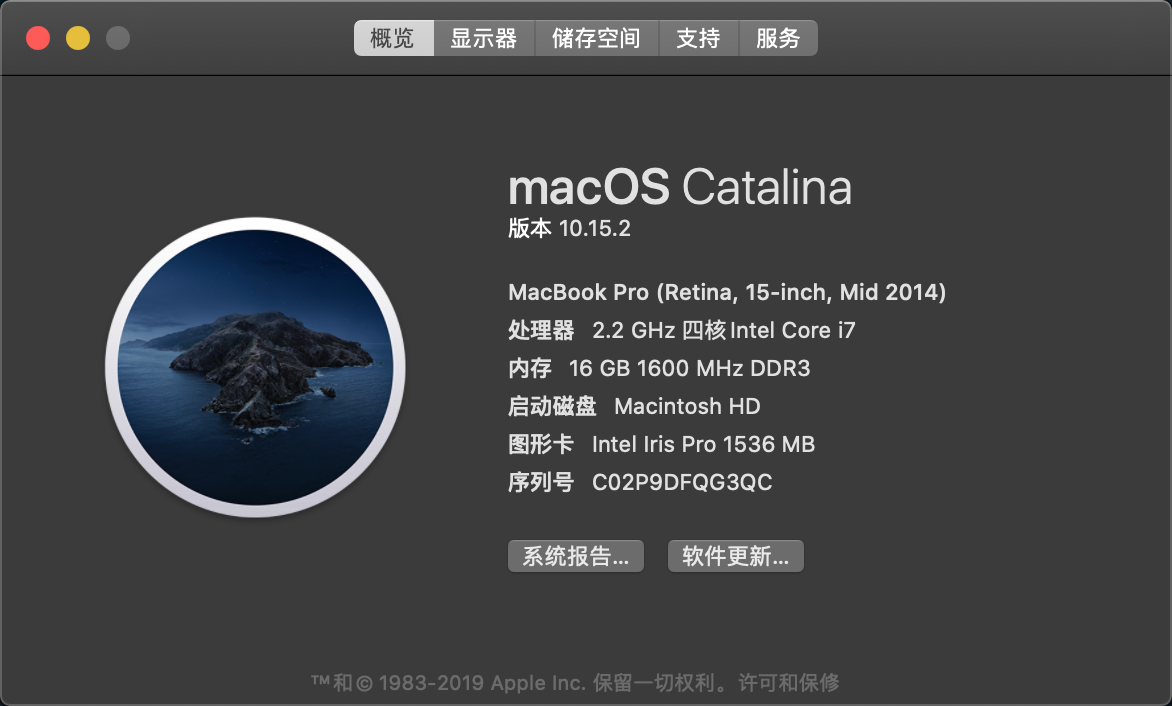This screenshot has width=1172, height=706.
Task: Open the 显示器 tab
Action: [x=483, y=38]
